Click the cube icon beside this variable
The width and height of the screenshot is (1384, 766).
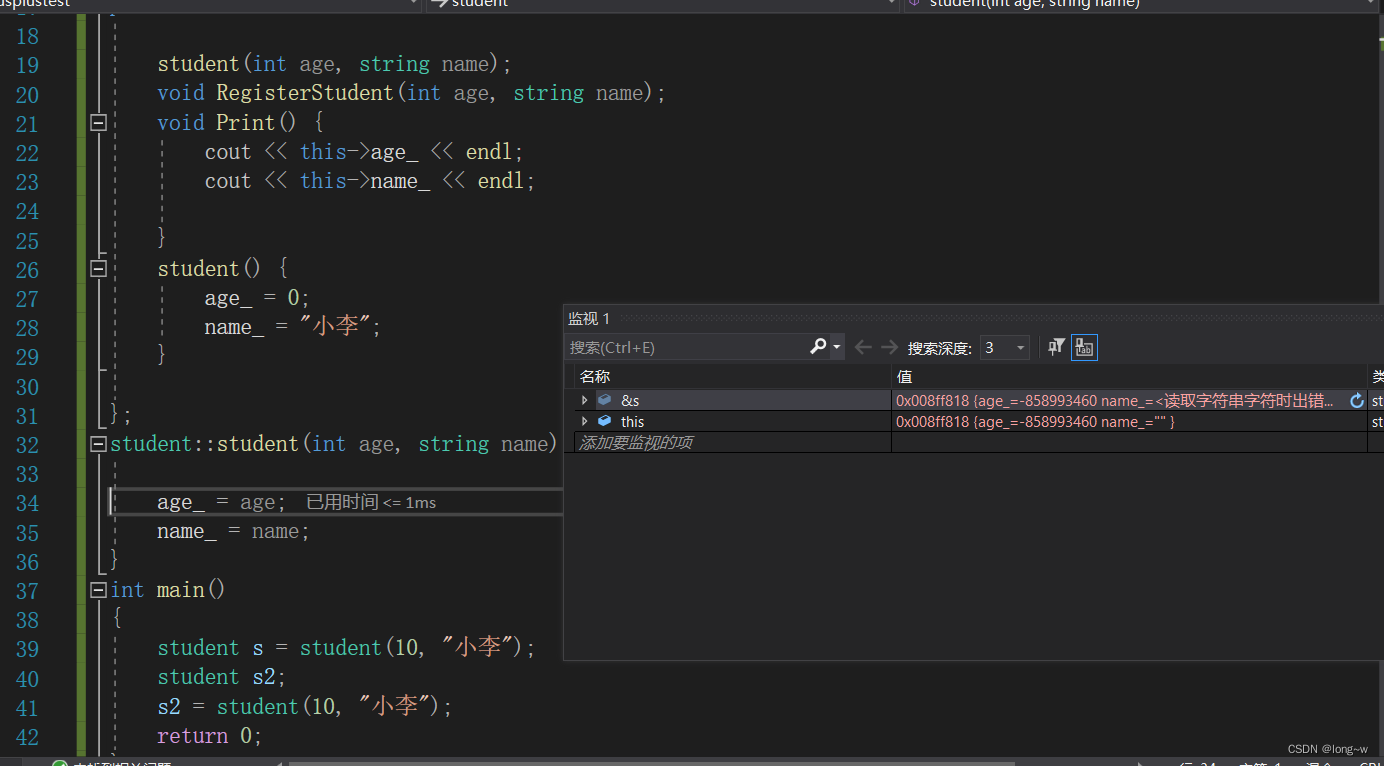604,421
